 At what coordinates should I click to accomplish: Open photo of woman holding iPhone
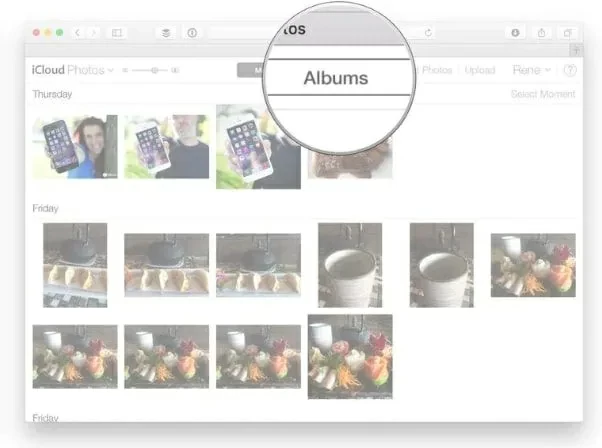75,147
